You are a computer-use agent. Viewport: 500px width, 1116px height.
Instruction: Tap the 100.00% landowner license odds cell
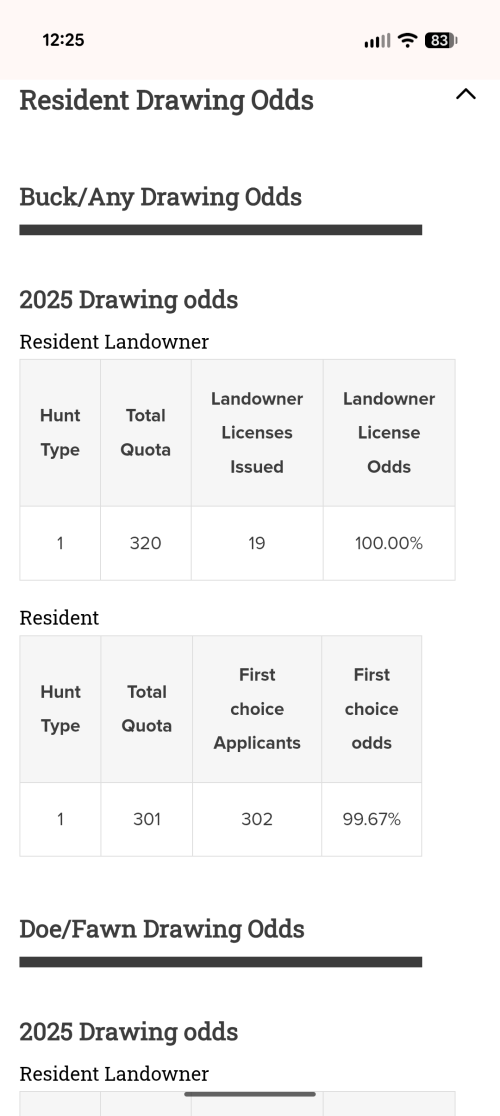click(389, 543)
